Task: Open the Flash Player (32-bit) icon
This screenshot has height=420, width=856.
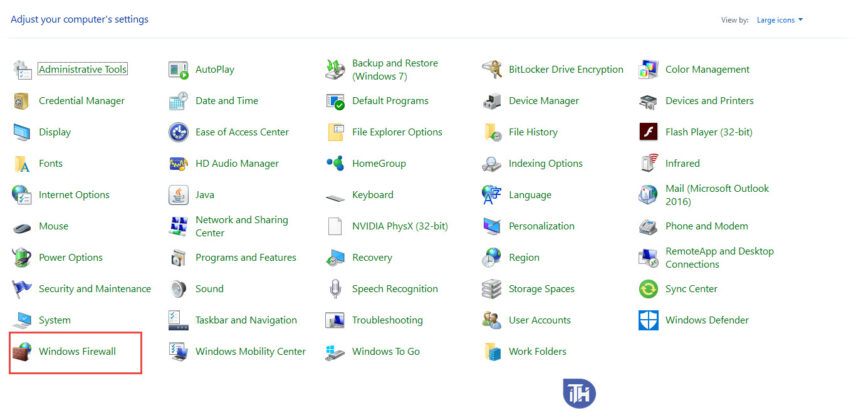Action: (649, 132)
